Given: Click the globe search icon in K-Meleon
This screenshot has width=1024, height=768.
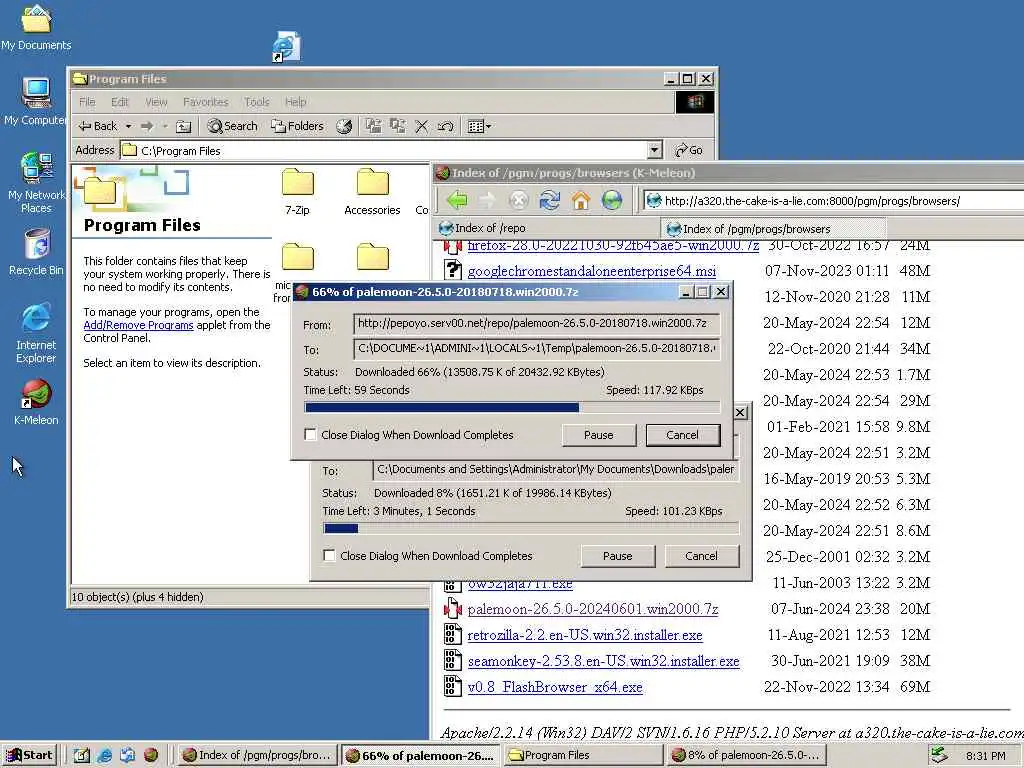Looking at the screenshot, I should [612, 200].
